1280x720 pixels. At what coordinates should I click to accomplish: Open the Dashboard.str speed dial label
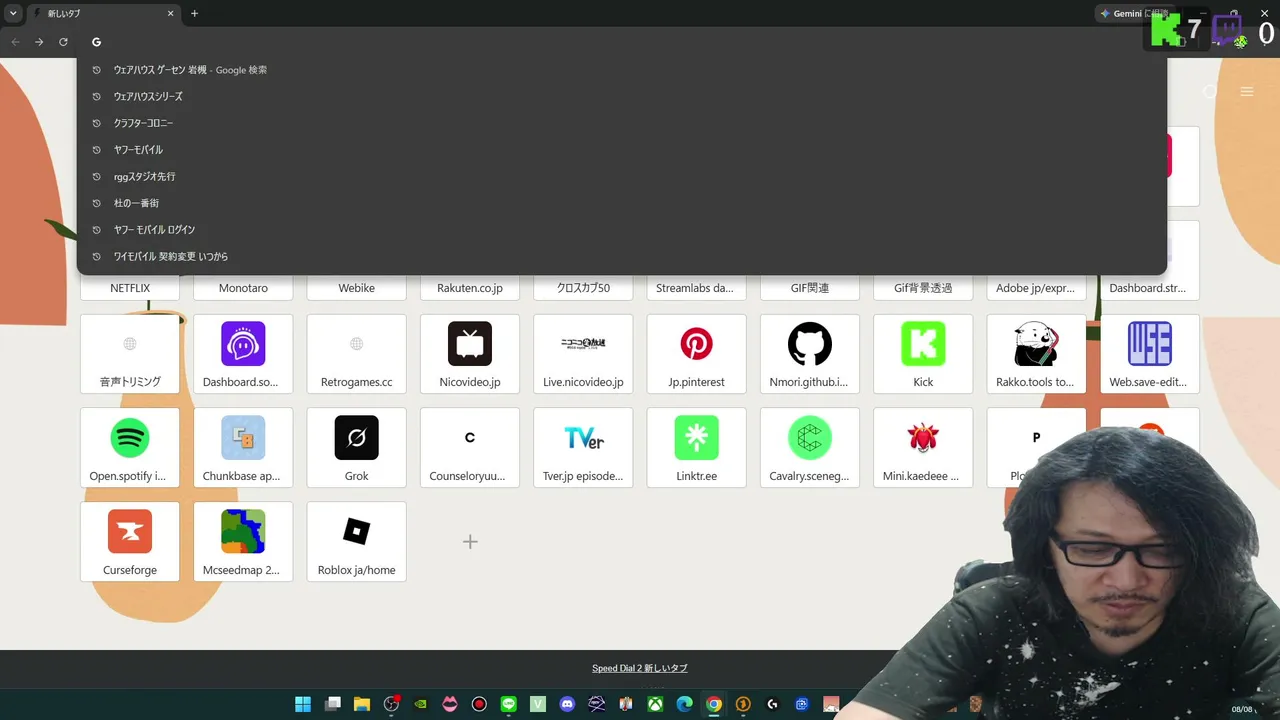coord(1148,288)
